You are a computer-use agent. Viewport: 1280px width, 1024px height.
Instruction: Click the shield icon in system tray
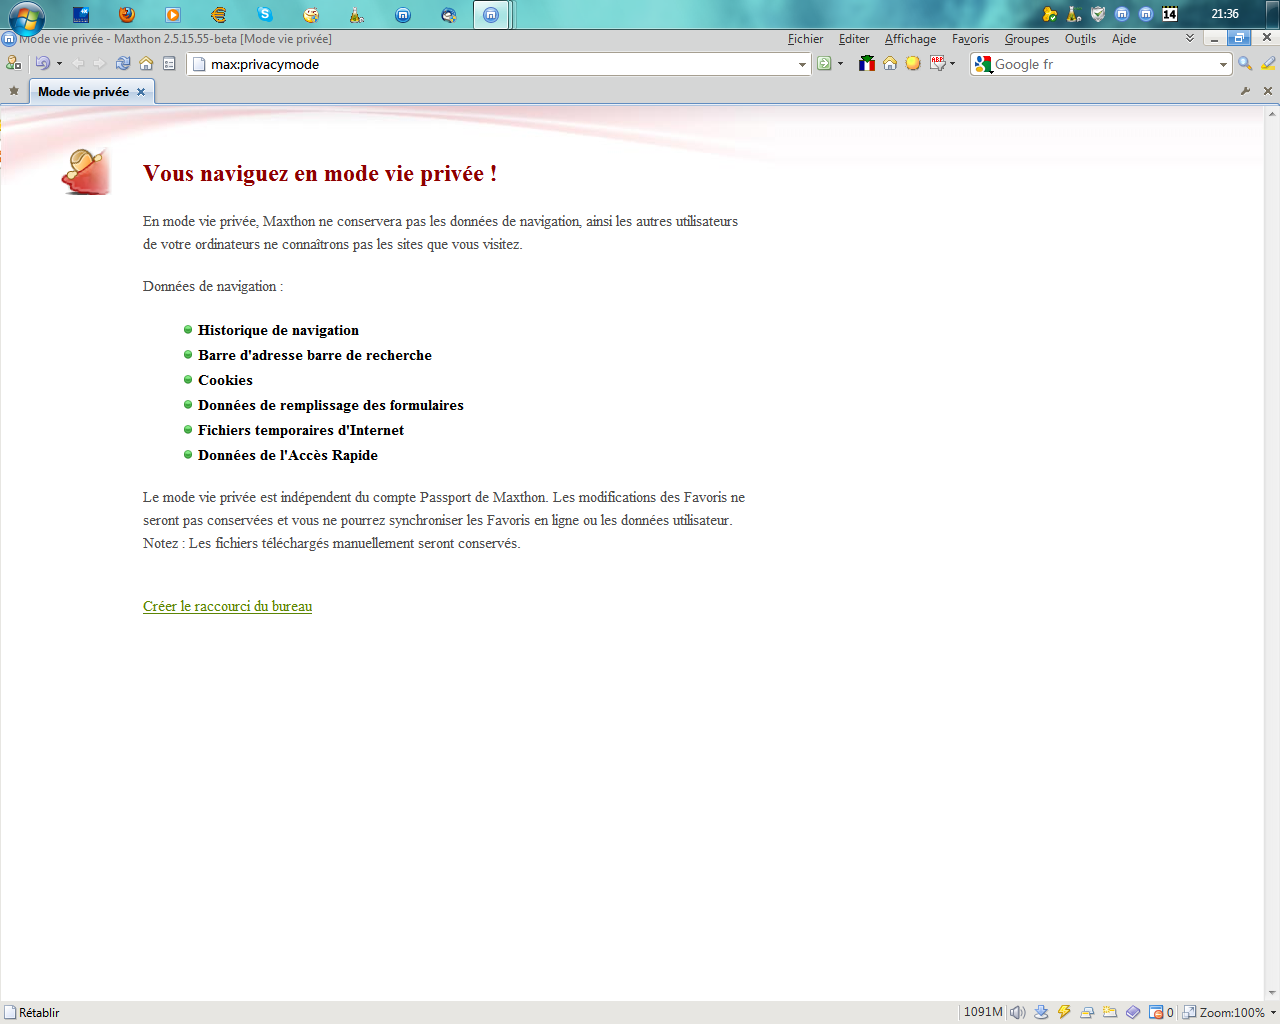point(1098,14)
